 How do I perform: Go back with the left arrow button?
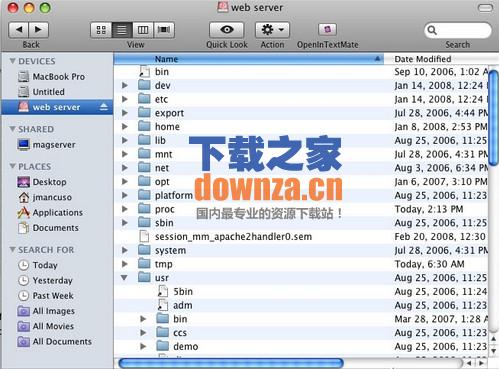(x=19, y=30)
